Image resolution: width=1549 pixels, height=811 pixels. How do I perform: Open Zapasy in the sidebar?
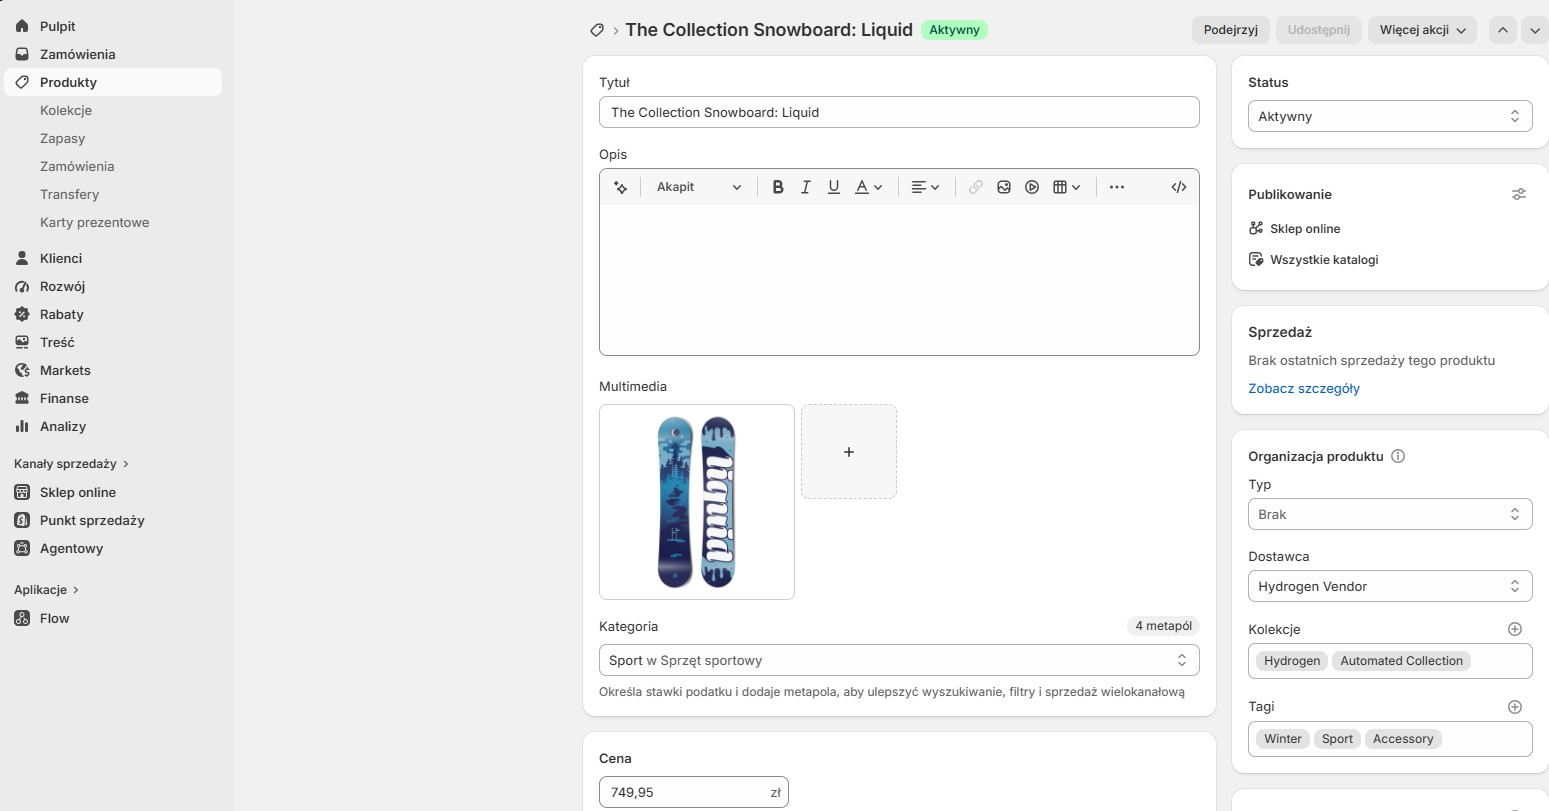62,138
